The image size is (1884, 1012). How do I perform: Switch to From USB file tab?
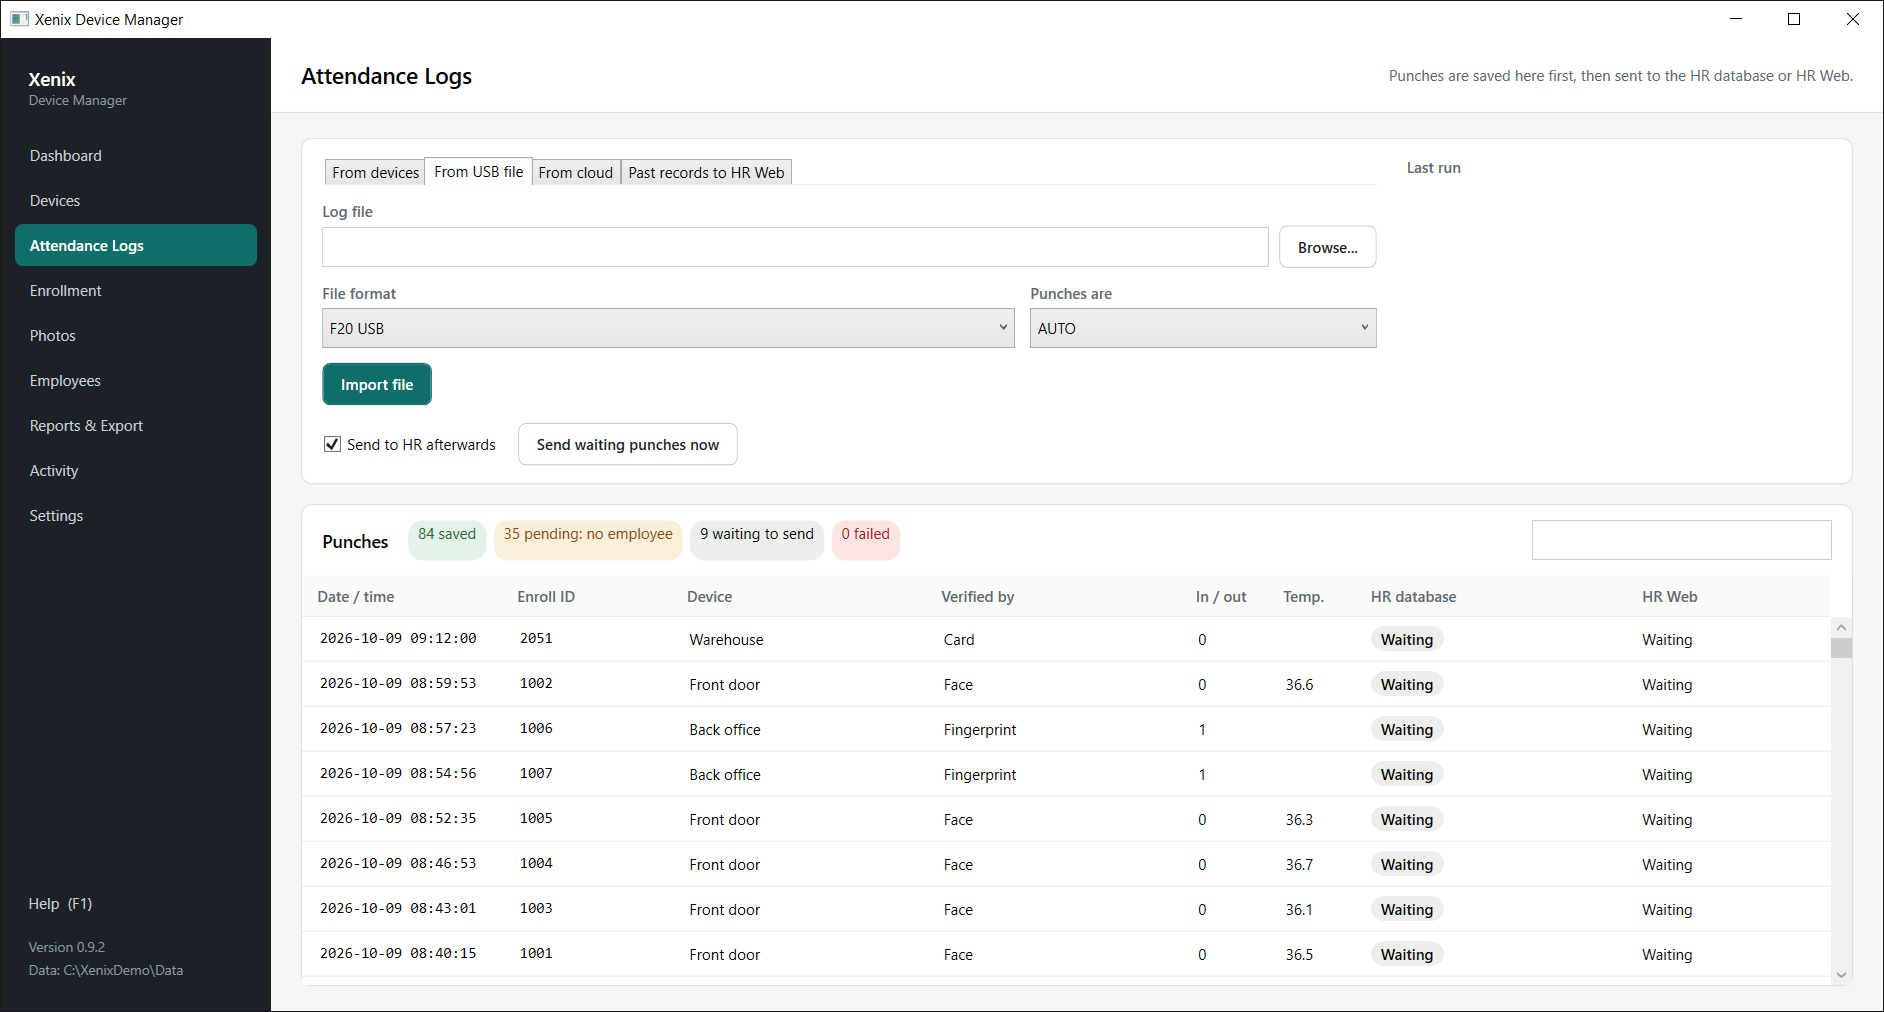click(x=478, y=172)
